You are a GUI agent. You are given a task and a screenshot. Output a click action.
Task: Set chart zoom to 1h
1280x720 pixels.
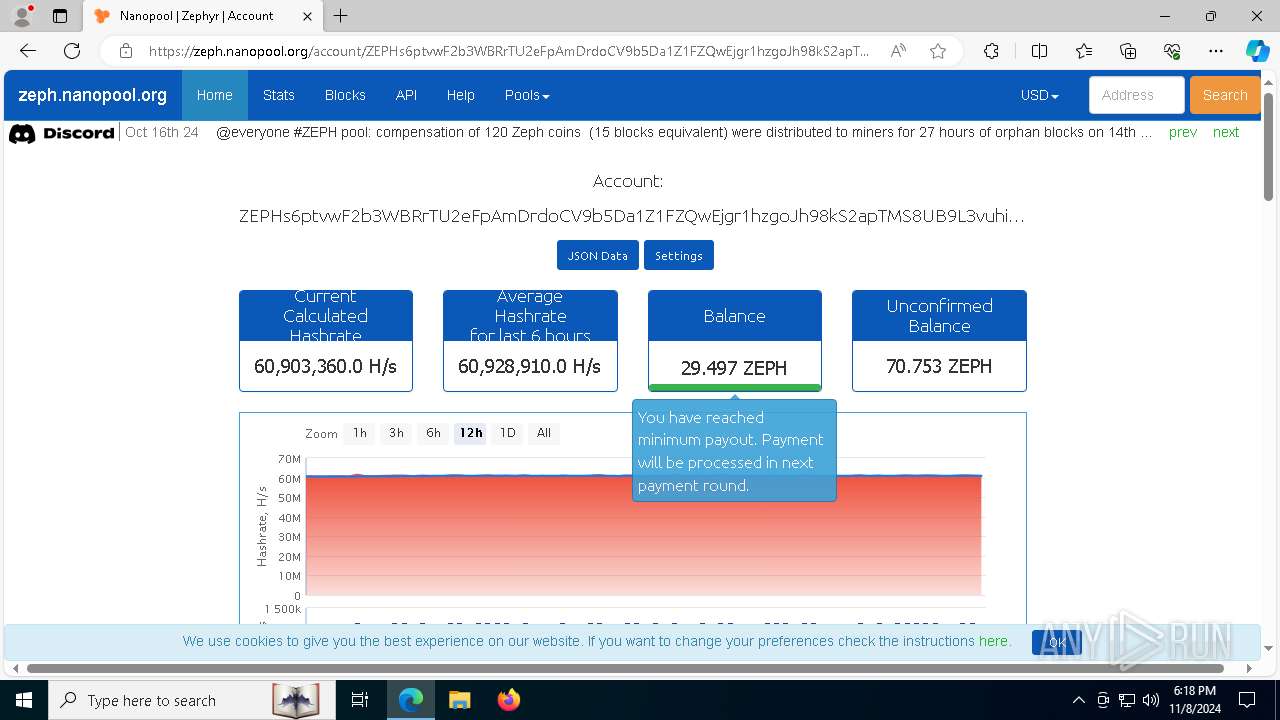coord(360,433)
